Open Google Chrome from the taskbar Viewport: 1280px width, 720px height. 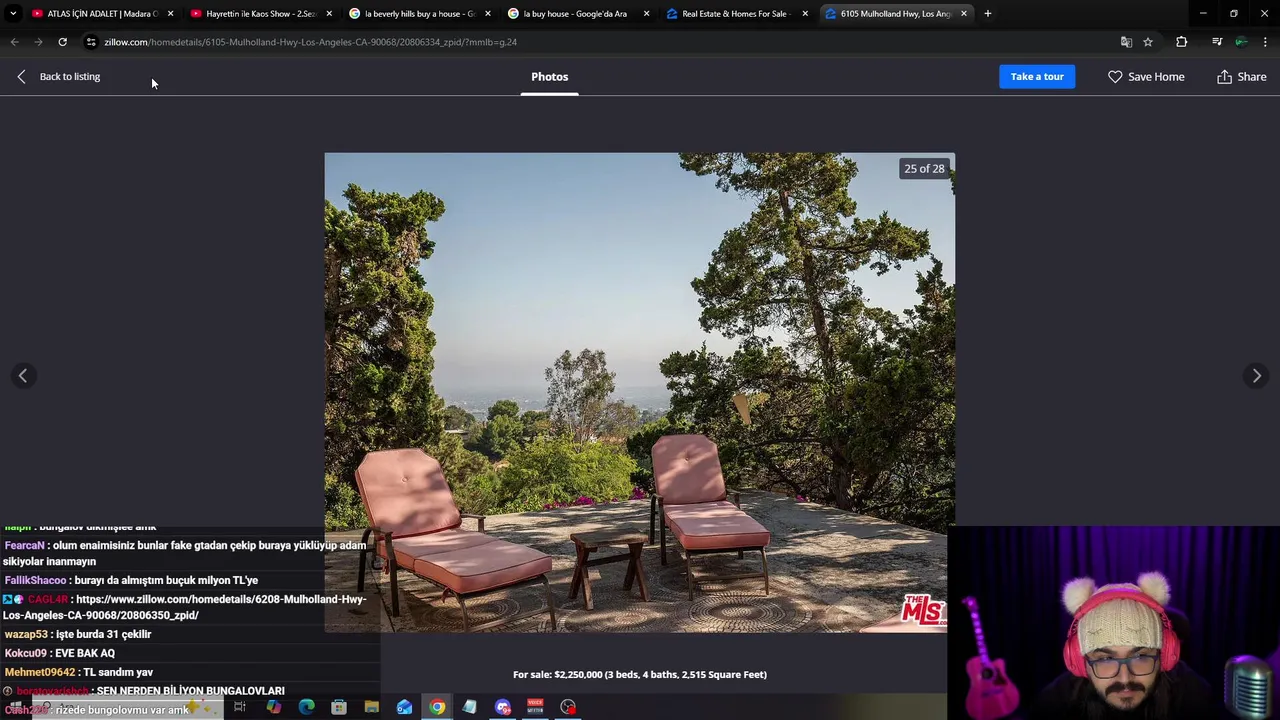click(437, 707)
